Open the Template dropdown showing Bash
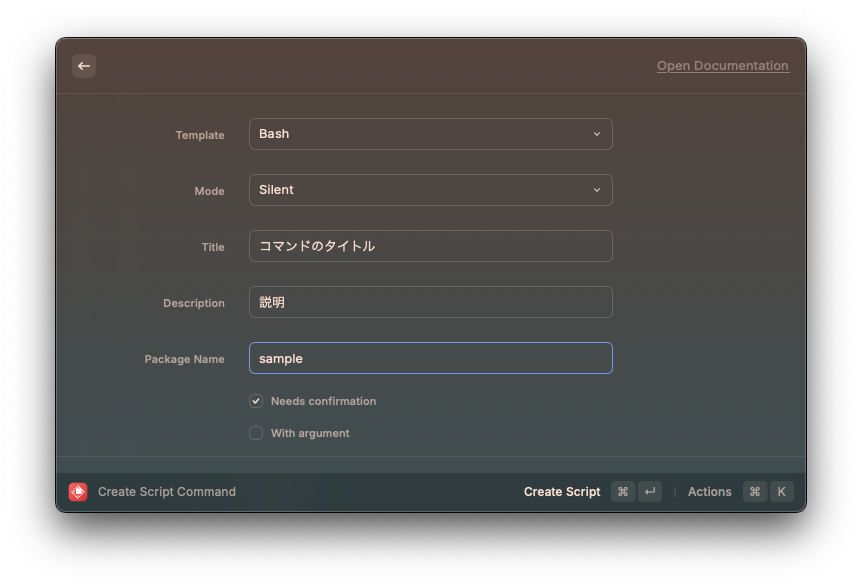 (x=430, y=134)
